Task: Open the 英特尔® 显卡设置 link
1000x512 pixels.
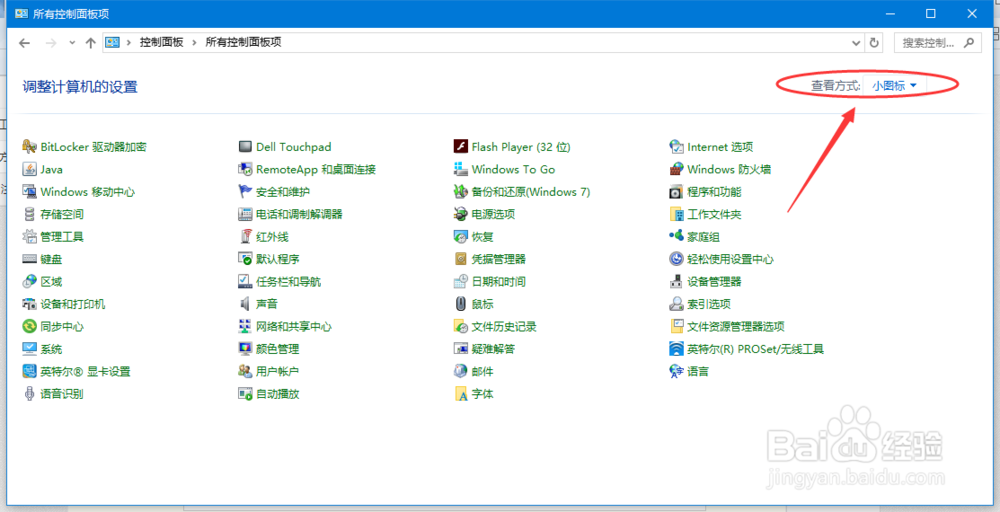Action: point(85,371)
